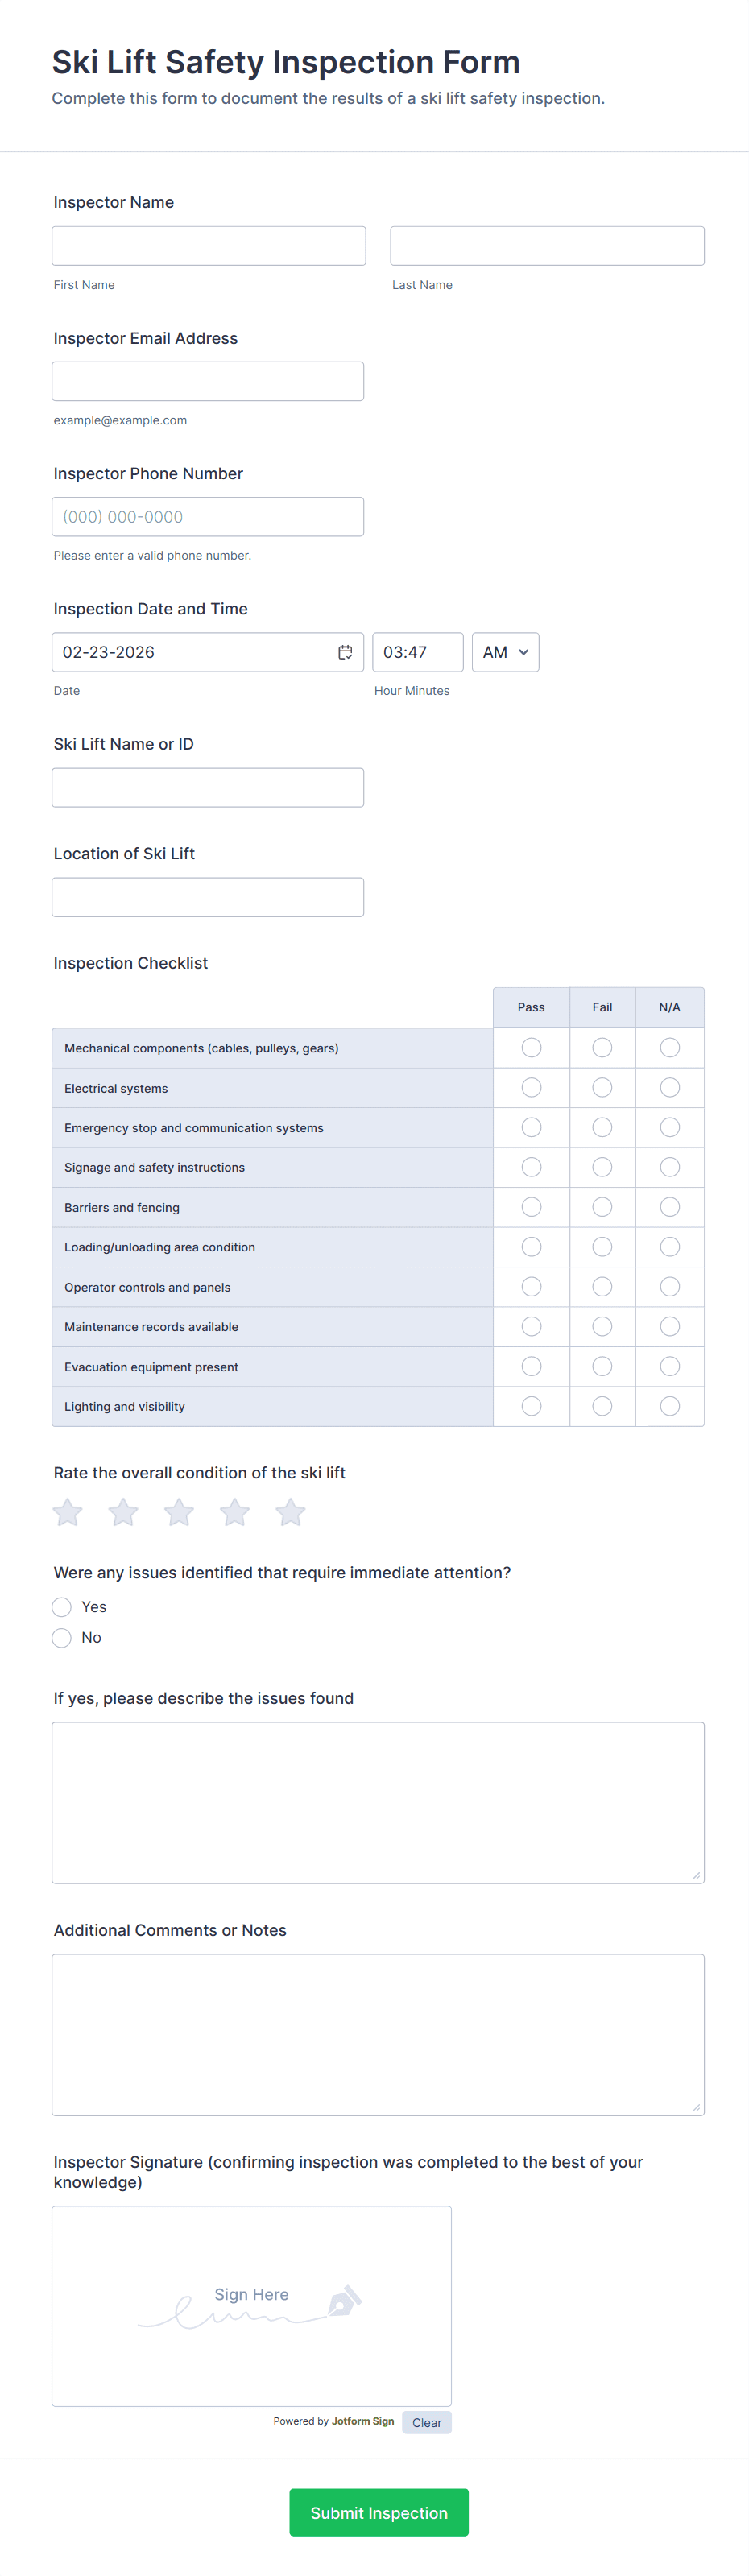Screen dimensions: 749x2576
Task: Mark Electrical systems as Fail
Action: pos(602,1087)
